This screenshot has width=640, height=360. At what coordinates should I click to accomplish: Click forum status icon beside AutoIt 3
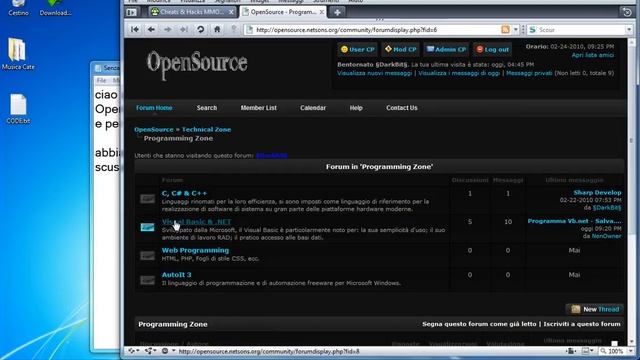[147, 280]
